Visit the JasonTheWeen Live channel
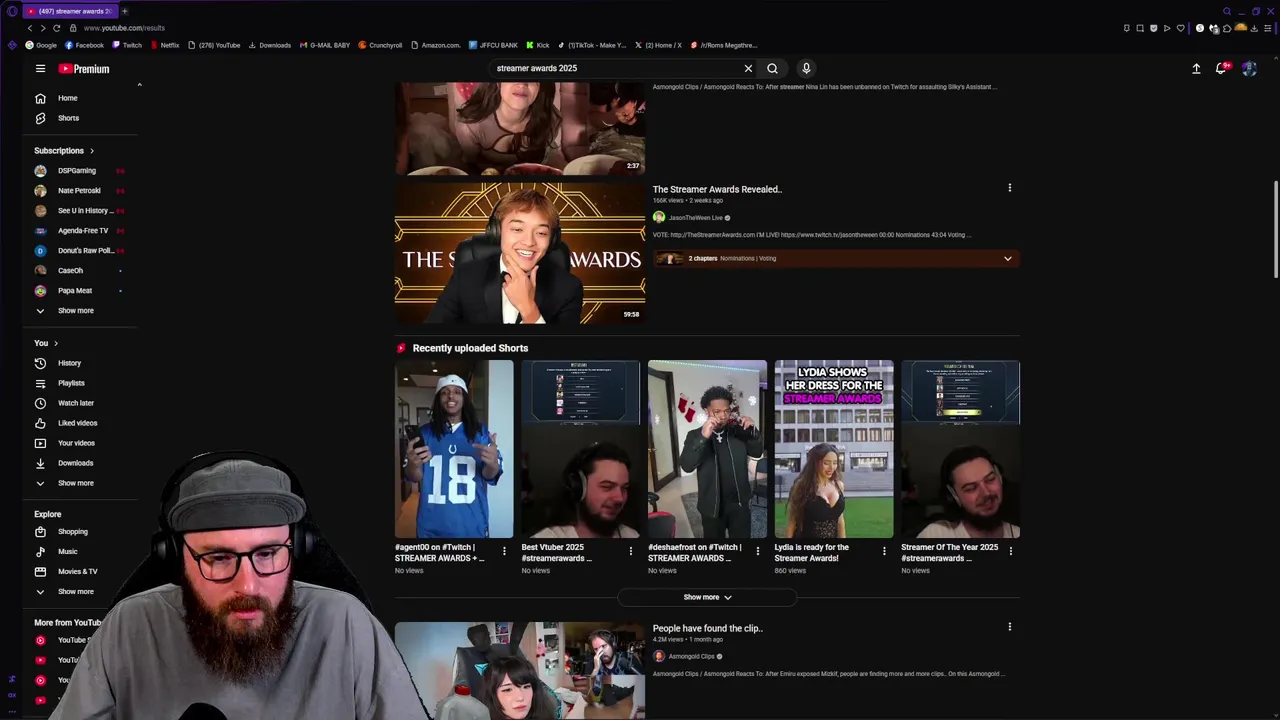This screenshot has width=1280, height=720. [695, 217]
